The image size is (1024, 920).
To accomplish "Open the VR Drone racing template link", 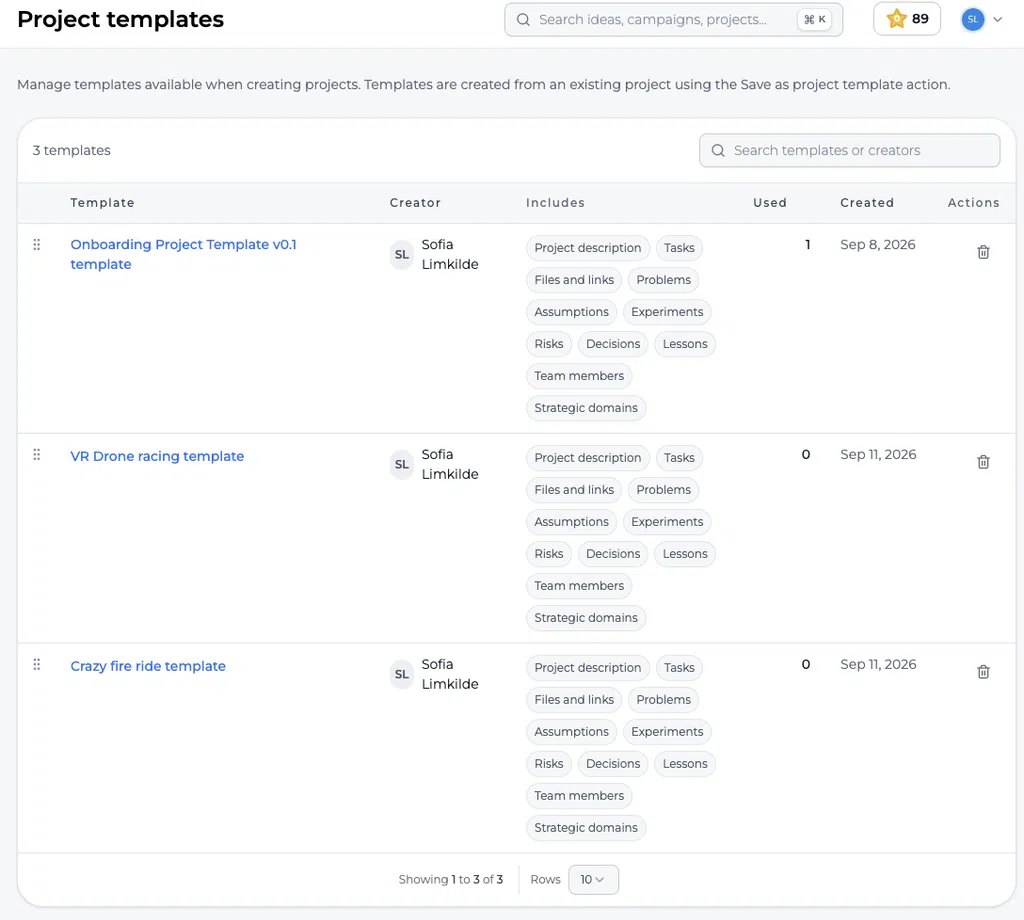I will (x=157, y=456).
